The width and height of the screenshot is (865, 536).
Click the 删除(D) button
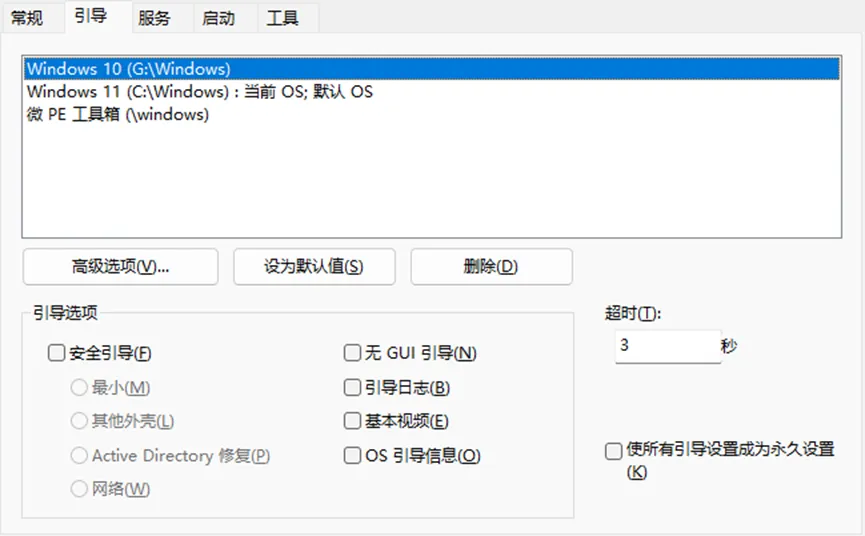pyautogui.click(x=491, y=266)
